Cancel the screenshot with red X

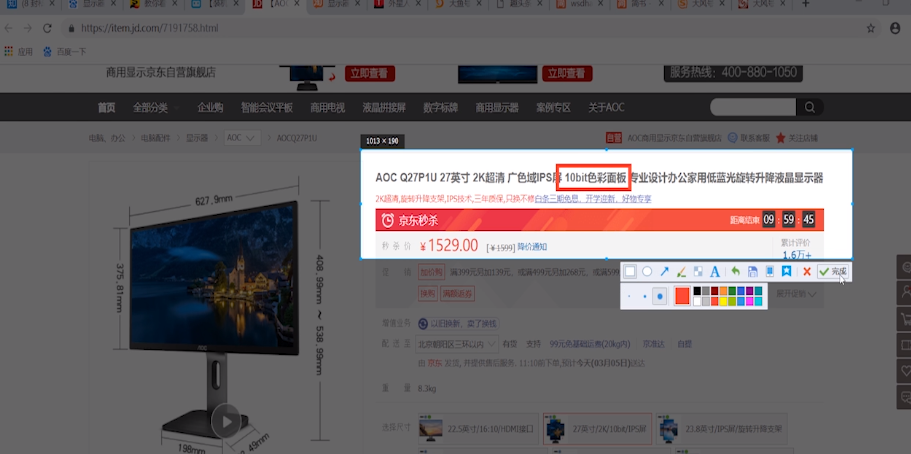click(x=807, y=271)
